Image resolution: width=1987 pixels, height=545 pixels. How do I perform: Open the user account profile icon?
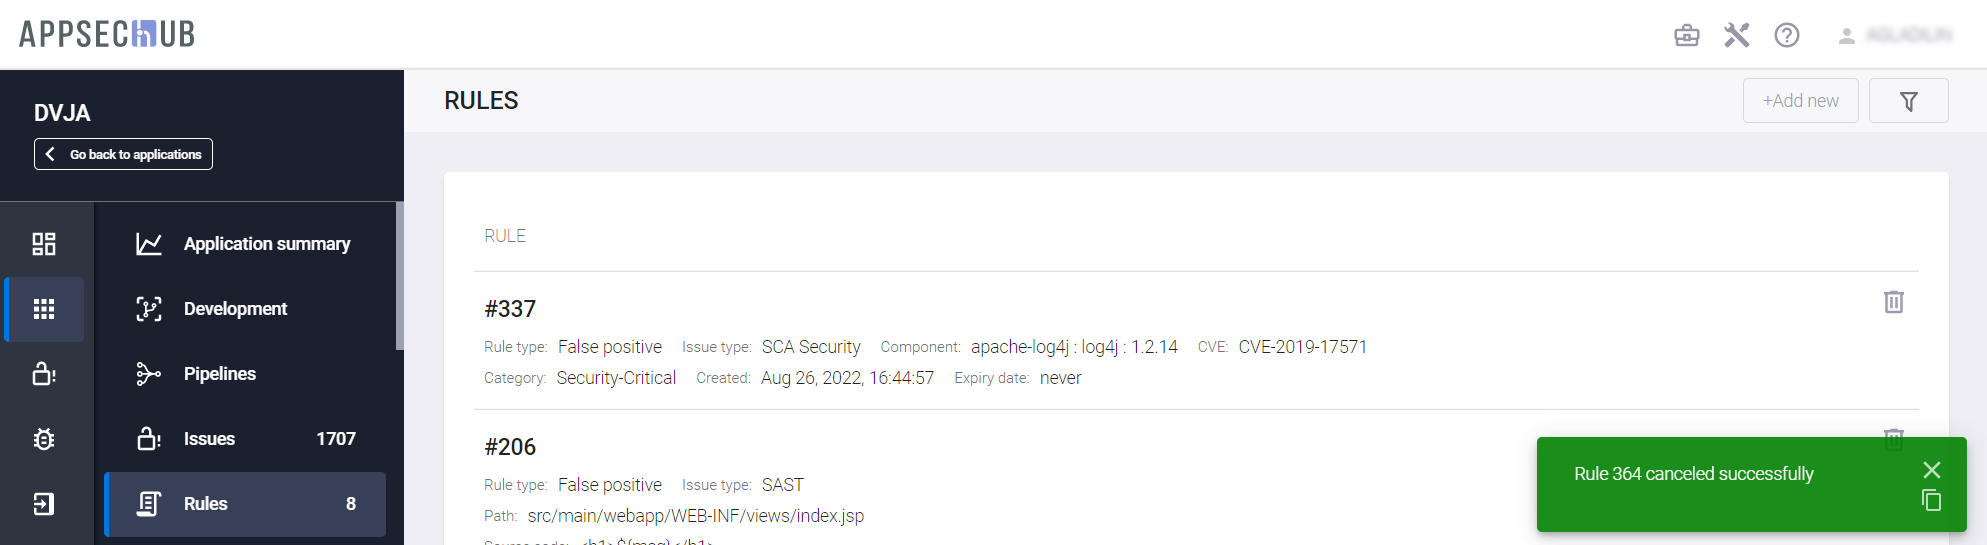[1846, 36]
